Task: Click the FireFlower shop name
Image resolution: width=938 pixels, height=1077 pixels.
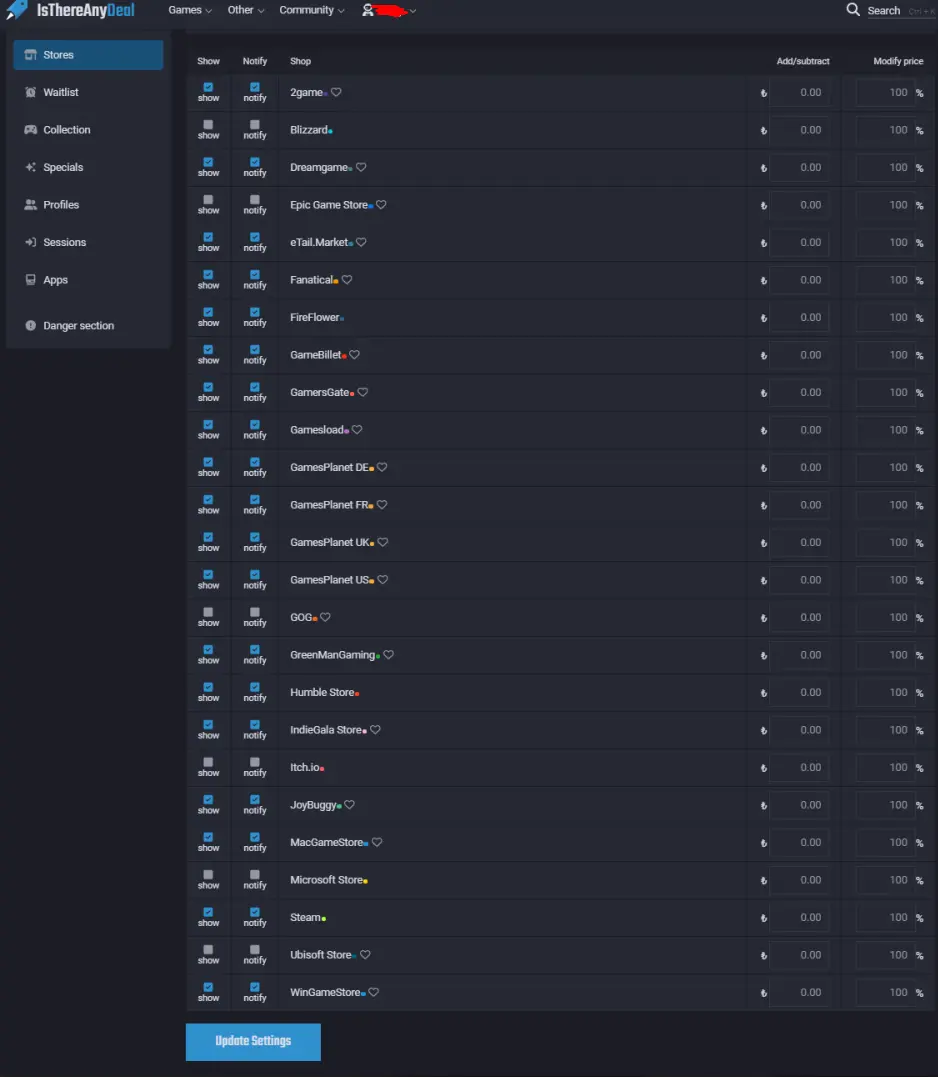Action: [x=314, y=317]
